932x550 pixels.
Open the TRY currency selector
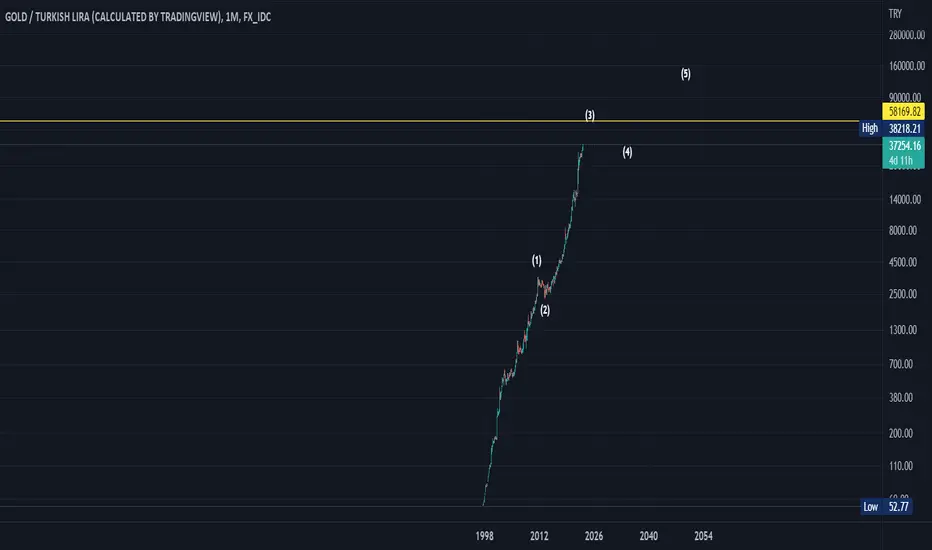tap(895, 14)
